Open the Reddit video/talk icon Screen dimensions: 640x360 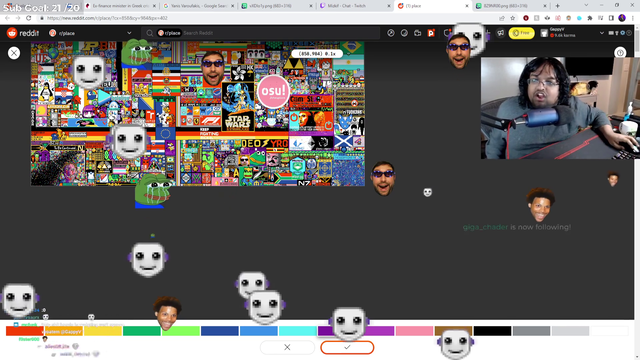pos(418,33)
